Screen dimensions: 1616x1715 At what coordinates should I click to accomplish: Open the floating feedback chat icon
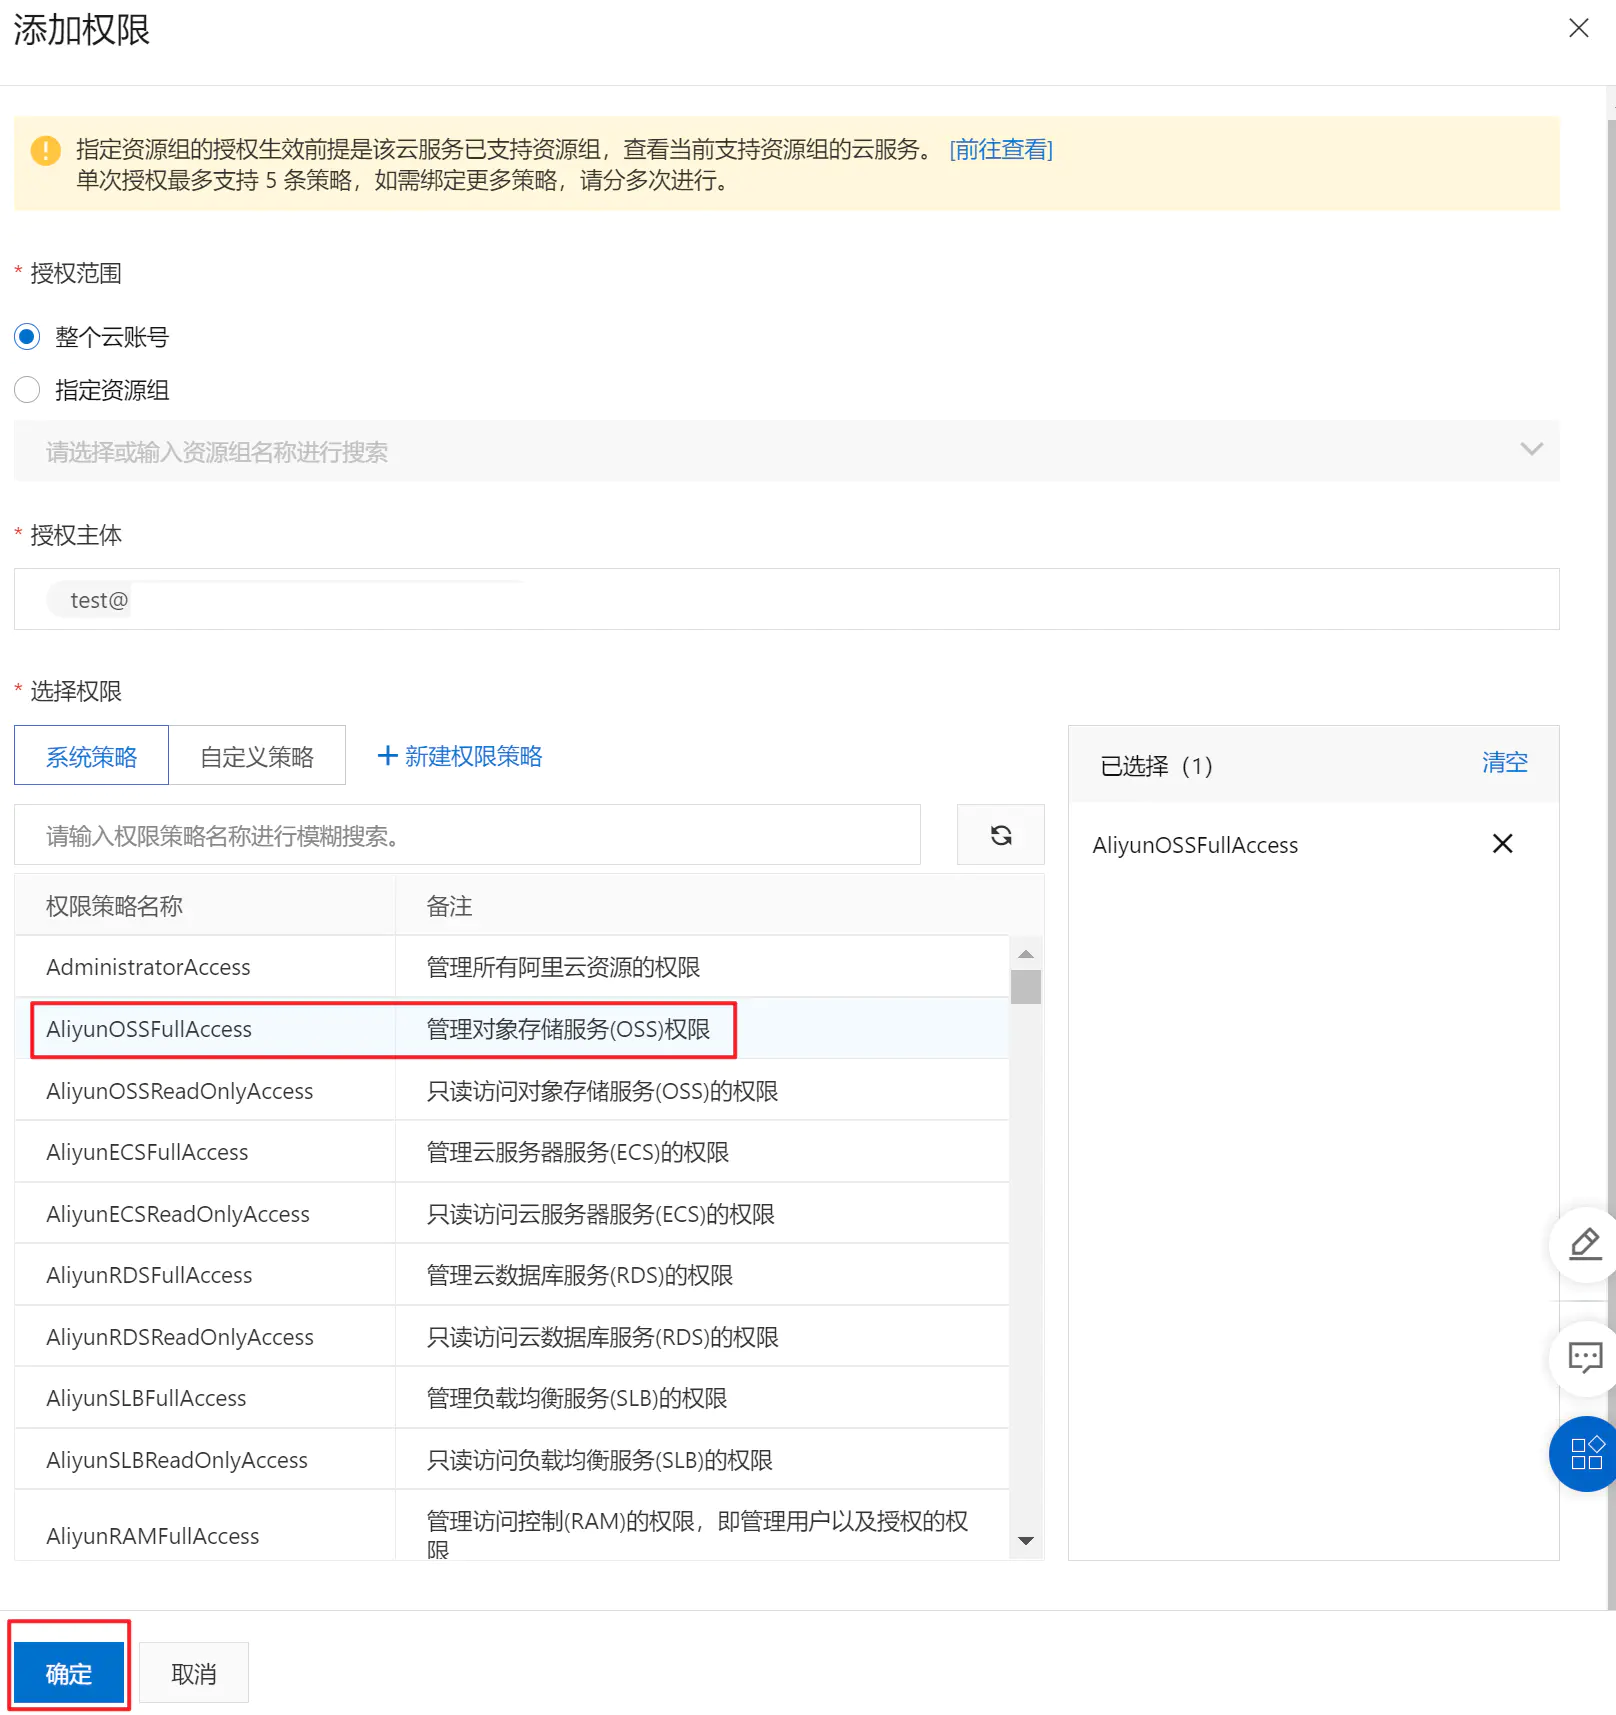tap(1584, 1357)
